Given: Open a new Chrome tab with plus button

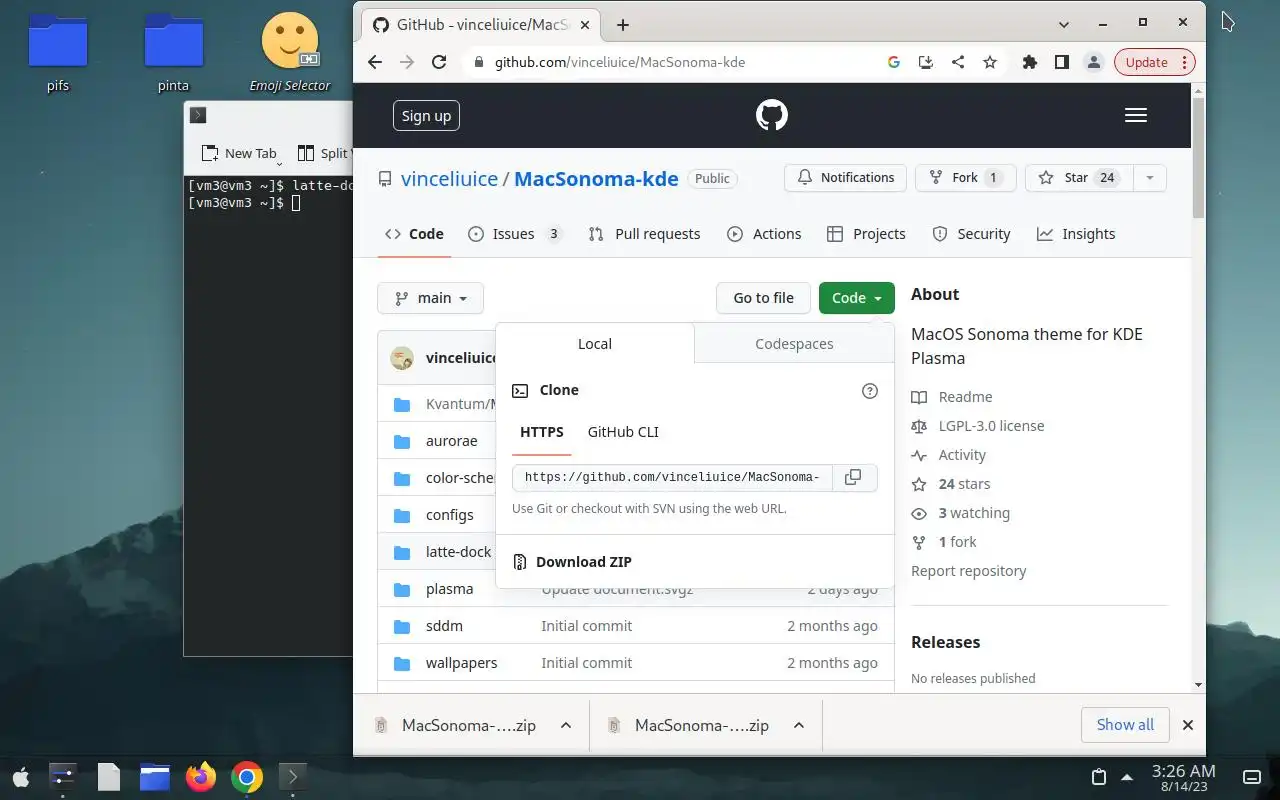Looking at the screenshot, I should coord(623,25).
